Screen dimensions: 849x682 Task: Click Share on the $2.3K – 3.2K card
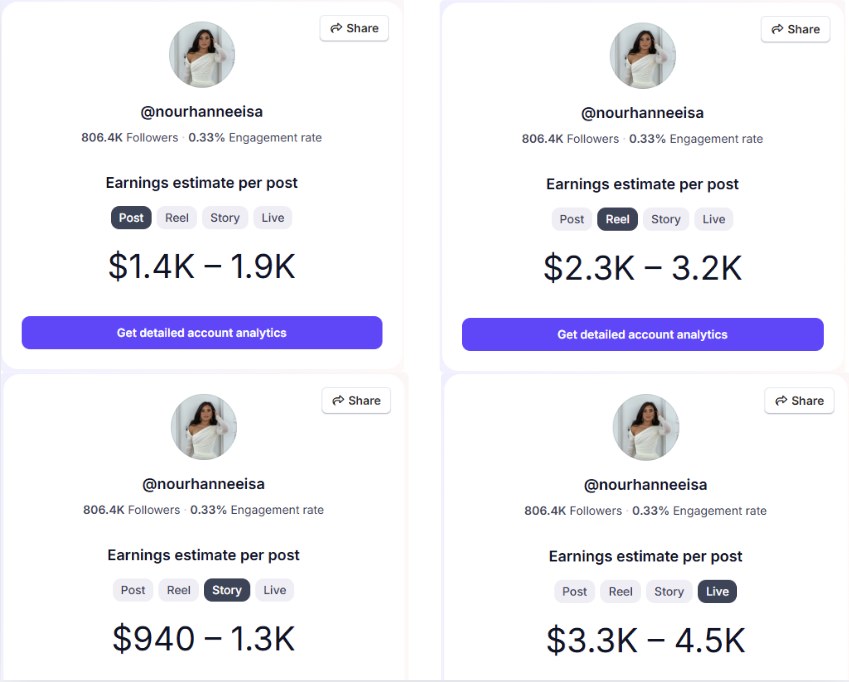[x=795, y=29]
